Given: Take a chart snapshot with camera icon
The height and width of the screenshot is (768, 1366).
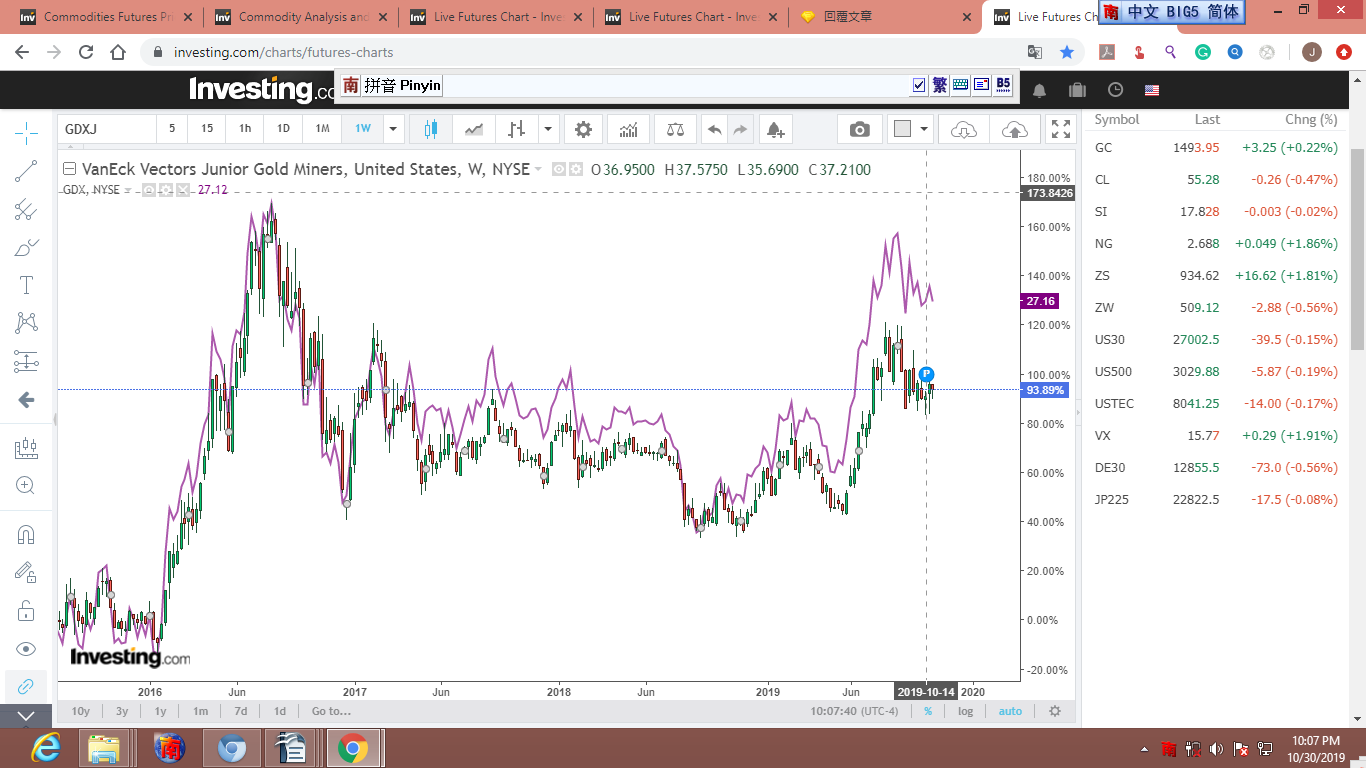Looking at the screenshot, I should pyautogui.click(x=859, y=129).
